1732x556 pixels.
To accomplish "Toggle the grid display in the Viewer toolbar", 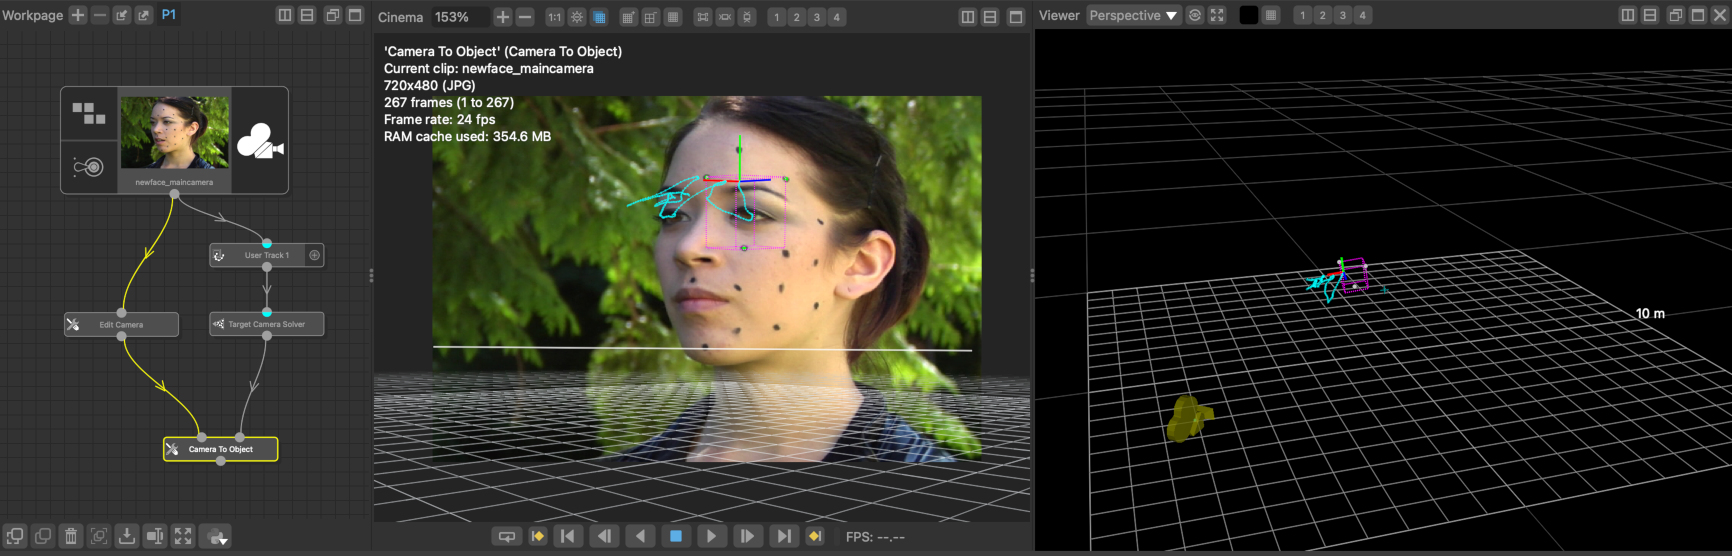I will 1271,15.
